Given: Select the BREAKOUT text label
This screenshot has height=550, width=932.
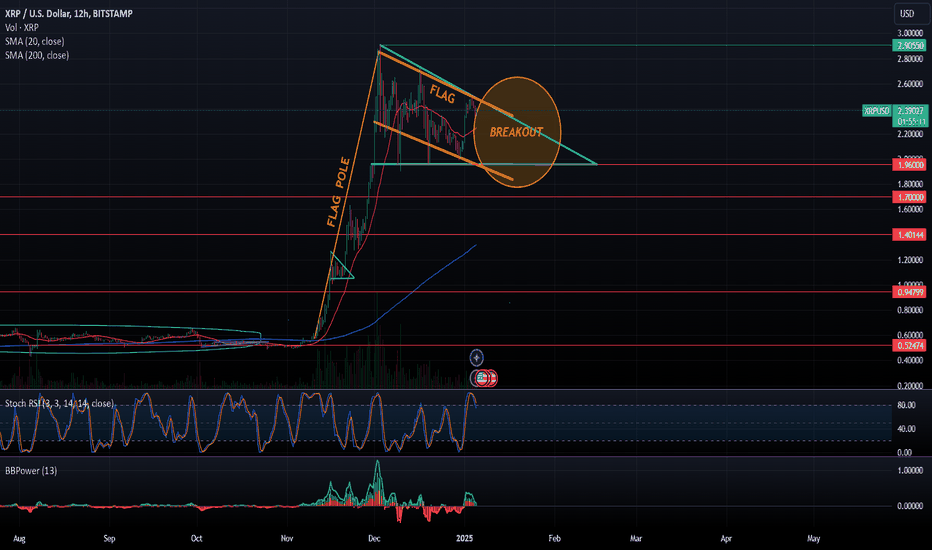Looking at the screenshot, I should (516, 132).
